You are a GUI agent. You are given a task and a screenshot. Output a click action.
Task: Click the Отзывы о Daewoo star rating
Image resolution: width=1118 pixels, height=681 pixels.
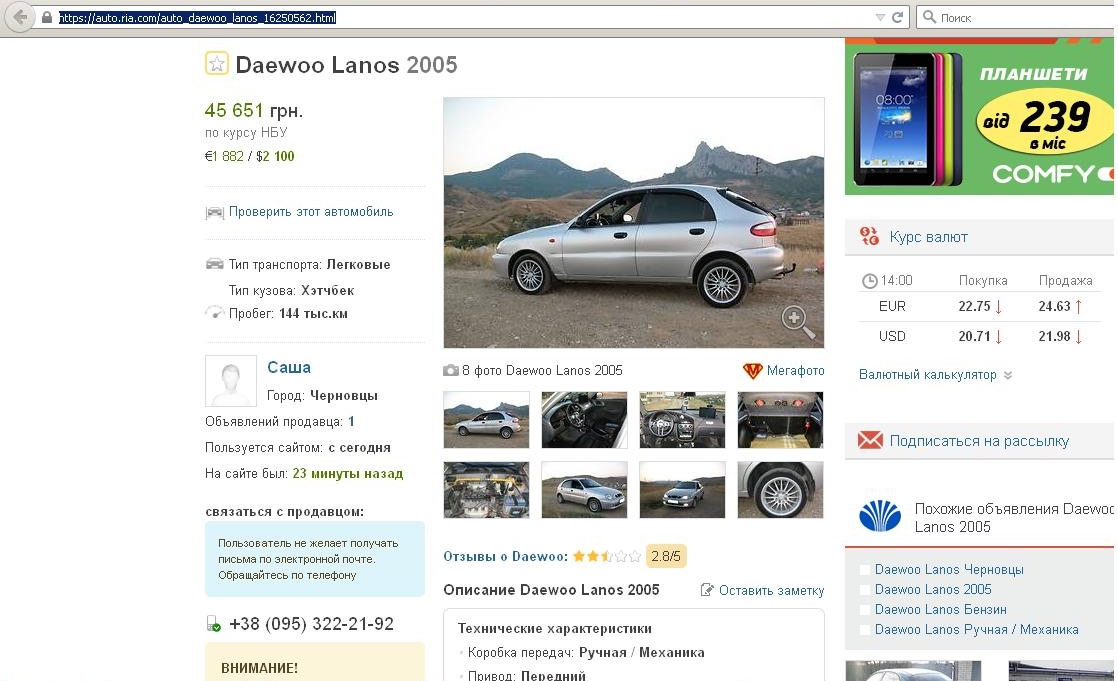[607, 556]
